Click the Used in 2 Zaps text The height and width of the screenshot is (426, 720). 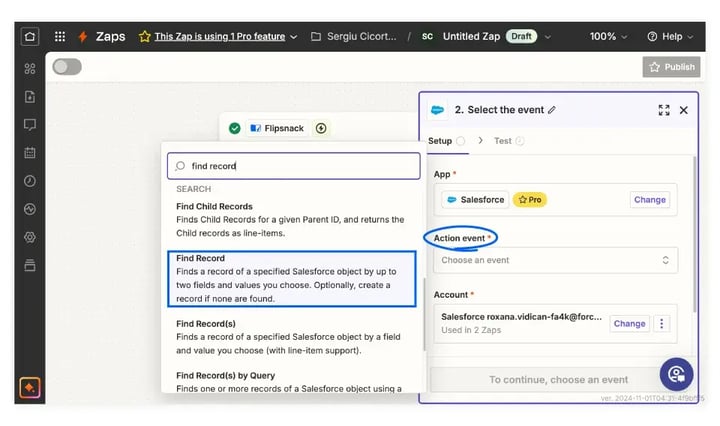(471, 330)
